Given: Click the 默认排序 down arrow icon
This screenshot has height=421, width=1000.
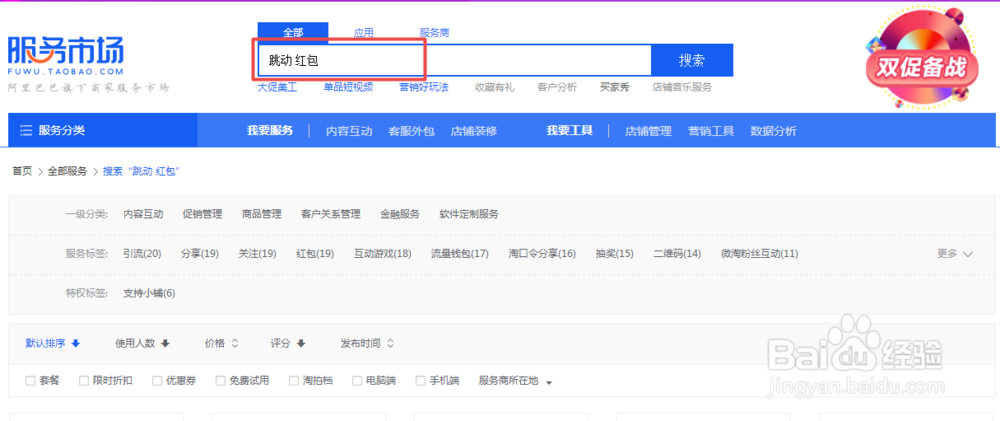Looking at the screenshot, I should tap(76, 343).
